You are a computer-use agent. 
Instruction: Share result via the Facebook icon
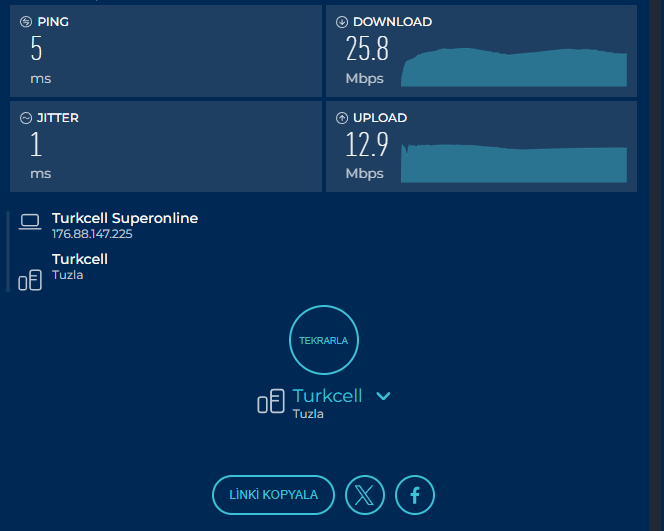point(415,495)
